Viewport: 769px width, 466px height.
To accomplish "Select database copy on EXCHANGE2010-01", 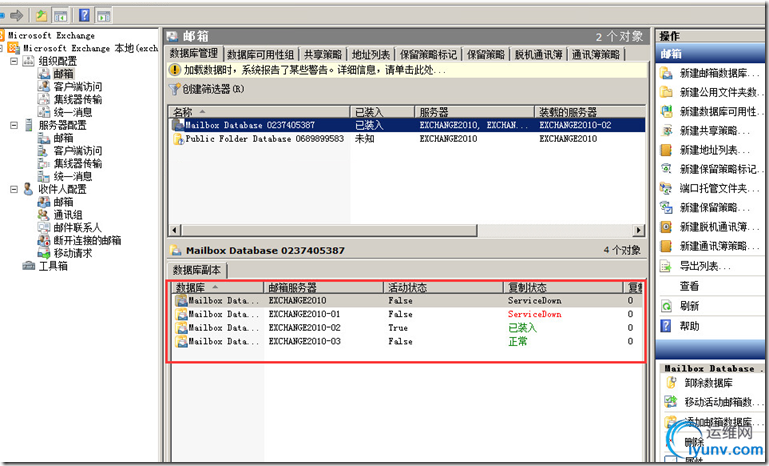I will pos(407,314).
